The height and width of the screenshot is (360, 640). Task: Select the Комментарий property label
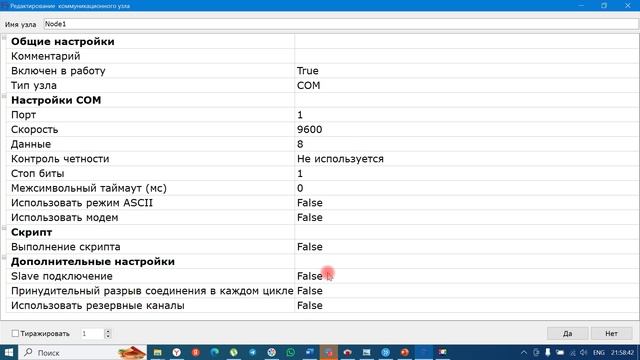46,56
